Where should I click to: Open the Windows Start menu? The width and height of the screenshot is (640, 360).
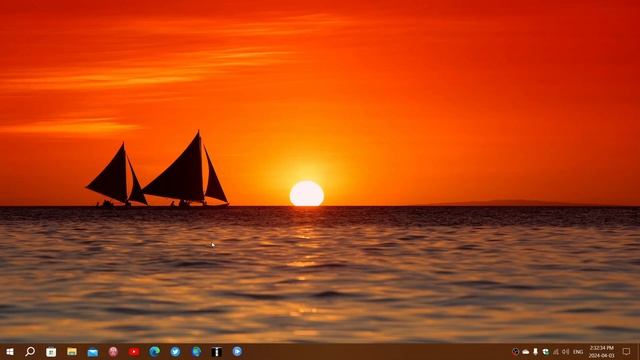click(x=10, y=351)
